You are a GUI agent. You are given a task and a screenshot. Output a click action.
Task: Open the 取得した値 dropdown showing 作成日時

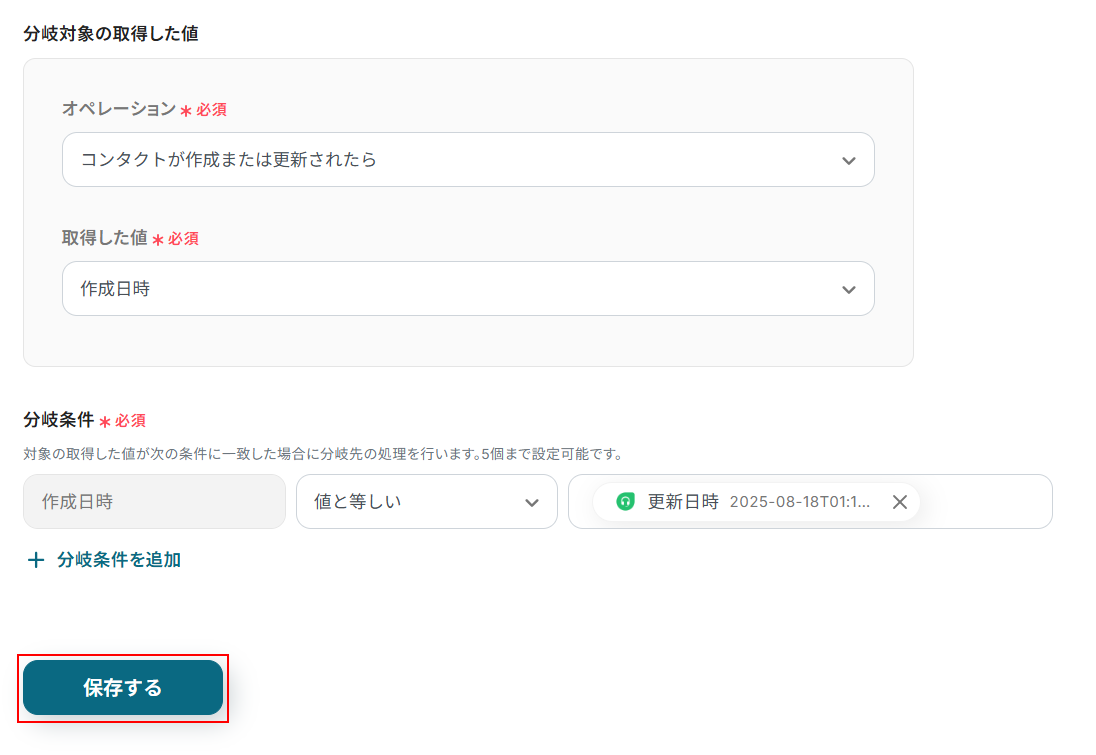[468, 289]
